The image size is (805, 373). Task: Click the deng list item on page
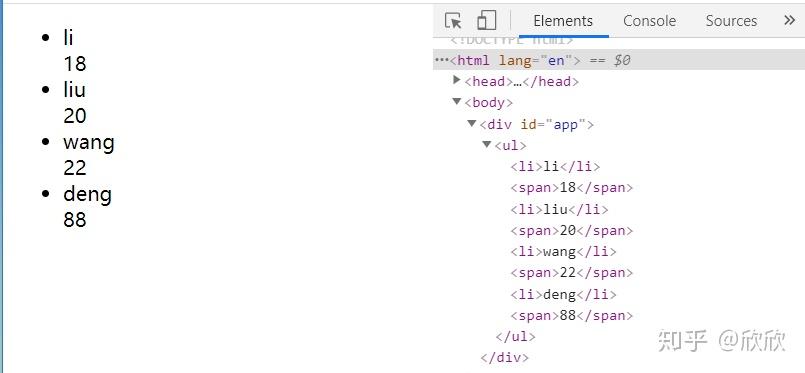pos(87,195)
